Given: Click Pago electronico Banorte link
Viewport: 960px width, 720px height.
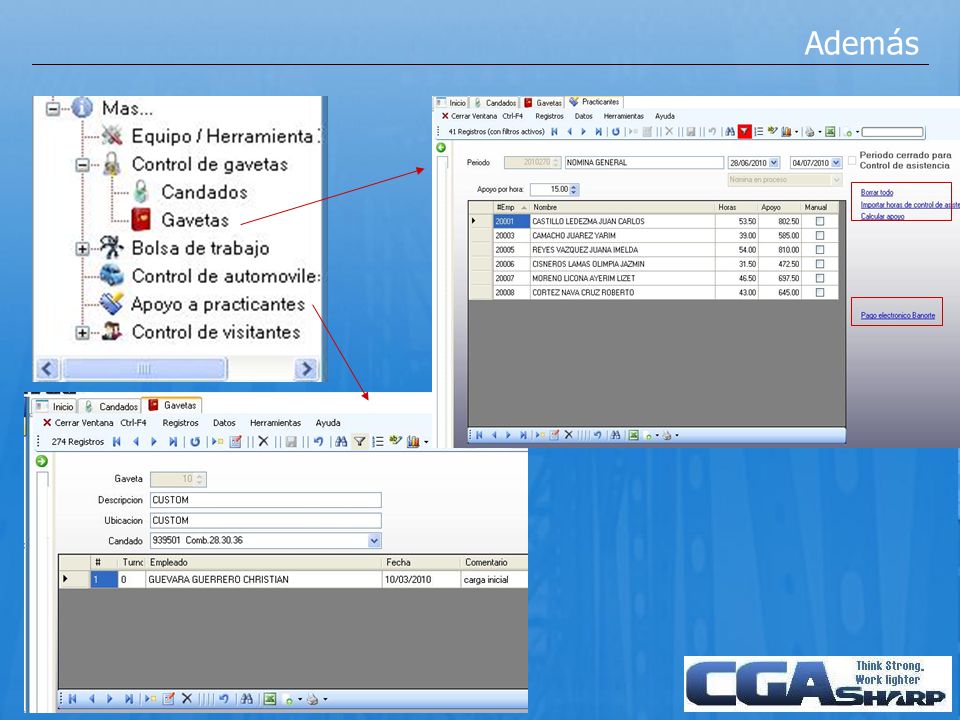Looking at the screenshot, I should point(898,315).
